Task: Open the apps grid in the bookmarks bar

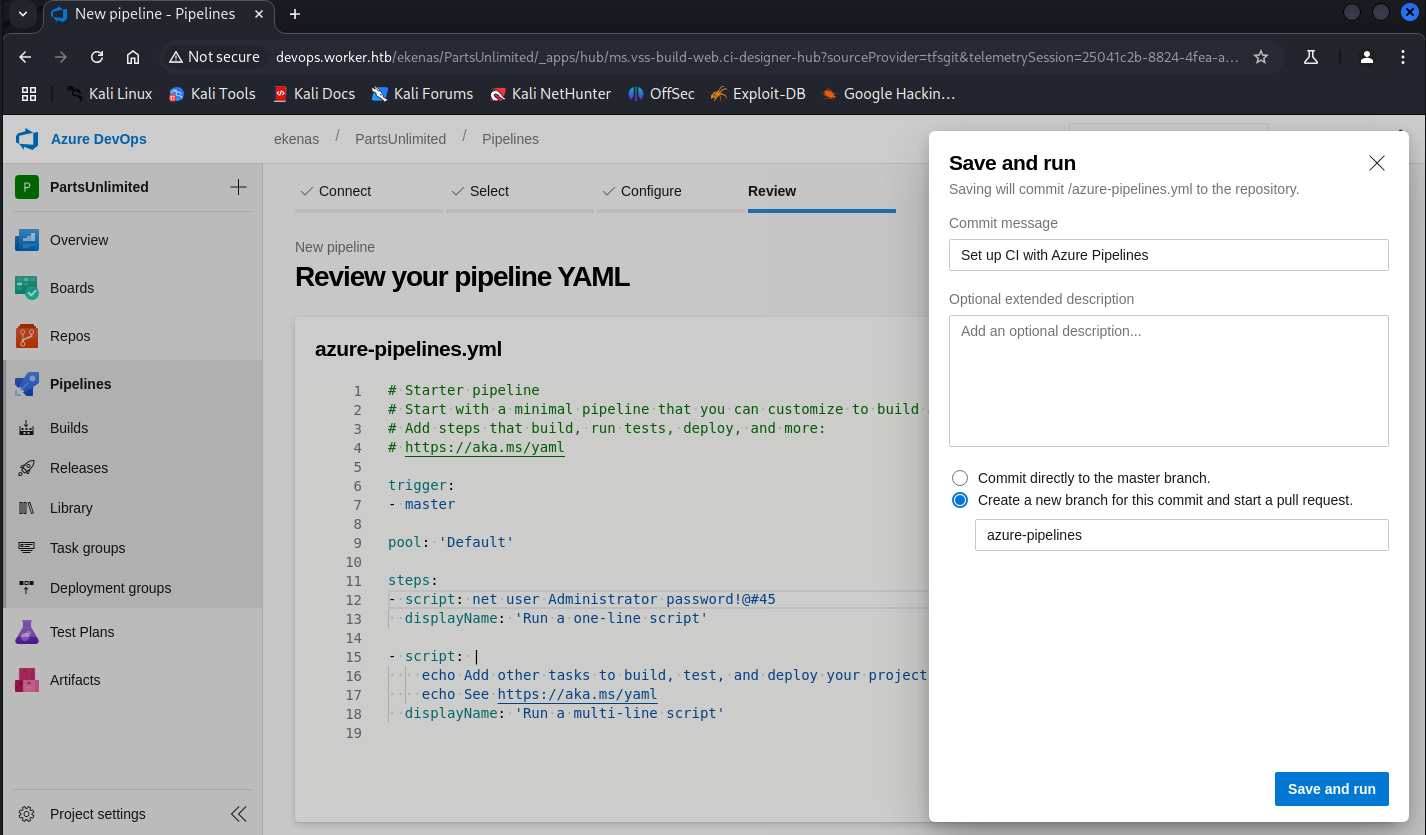Action: click(x=29, y=93)
